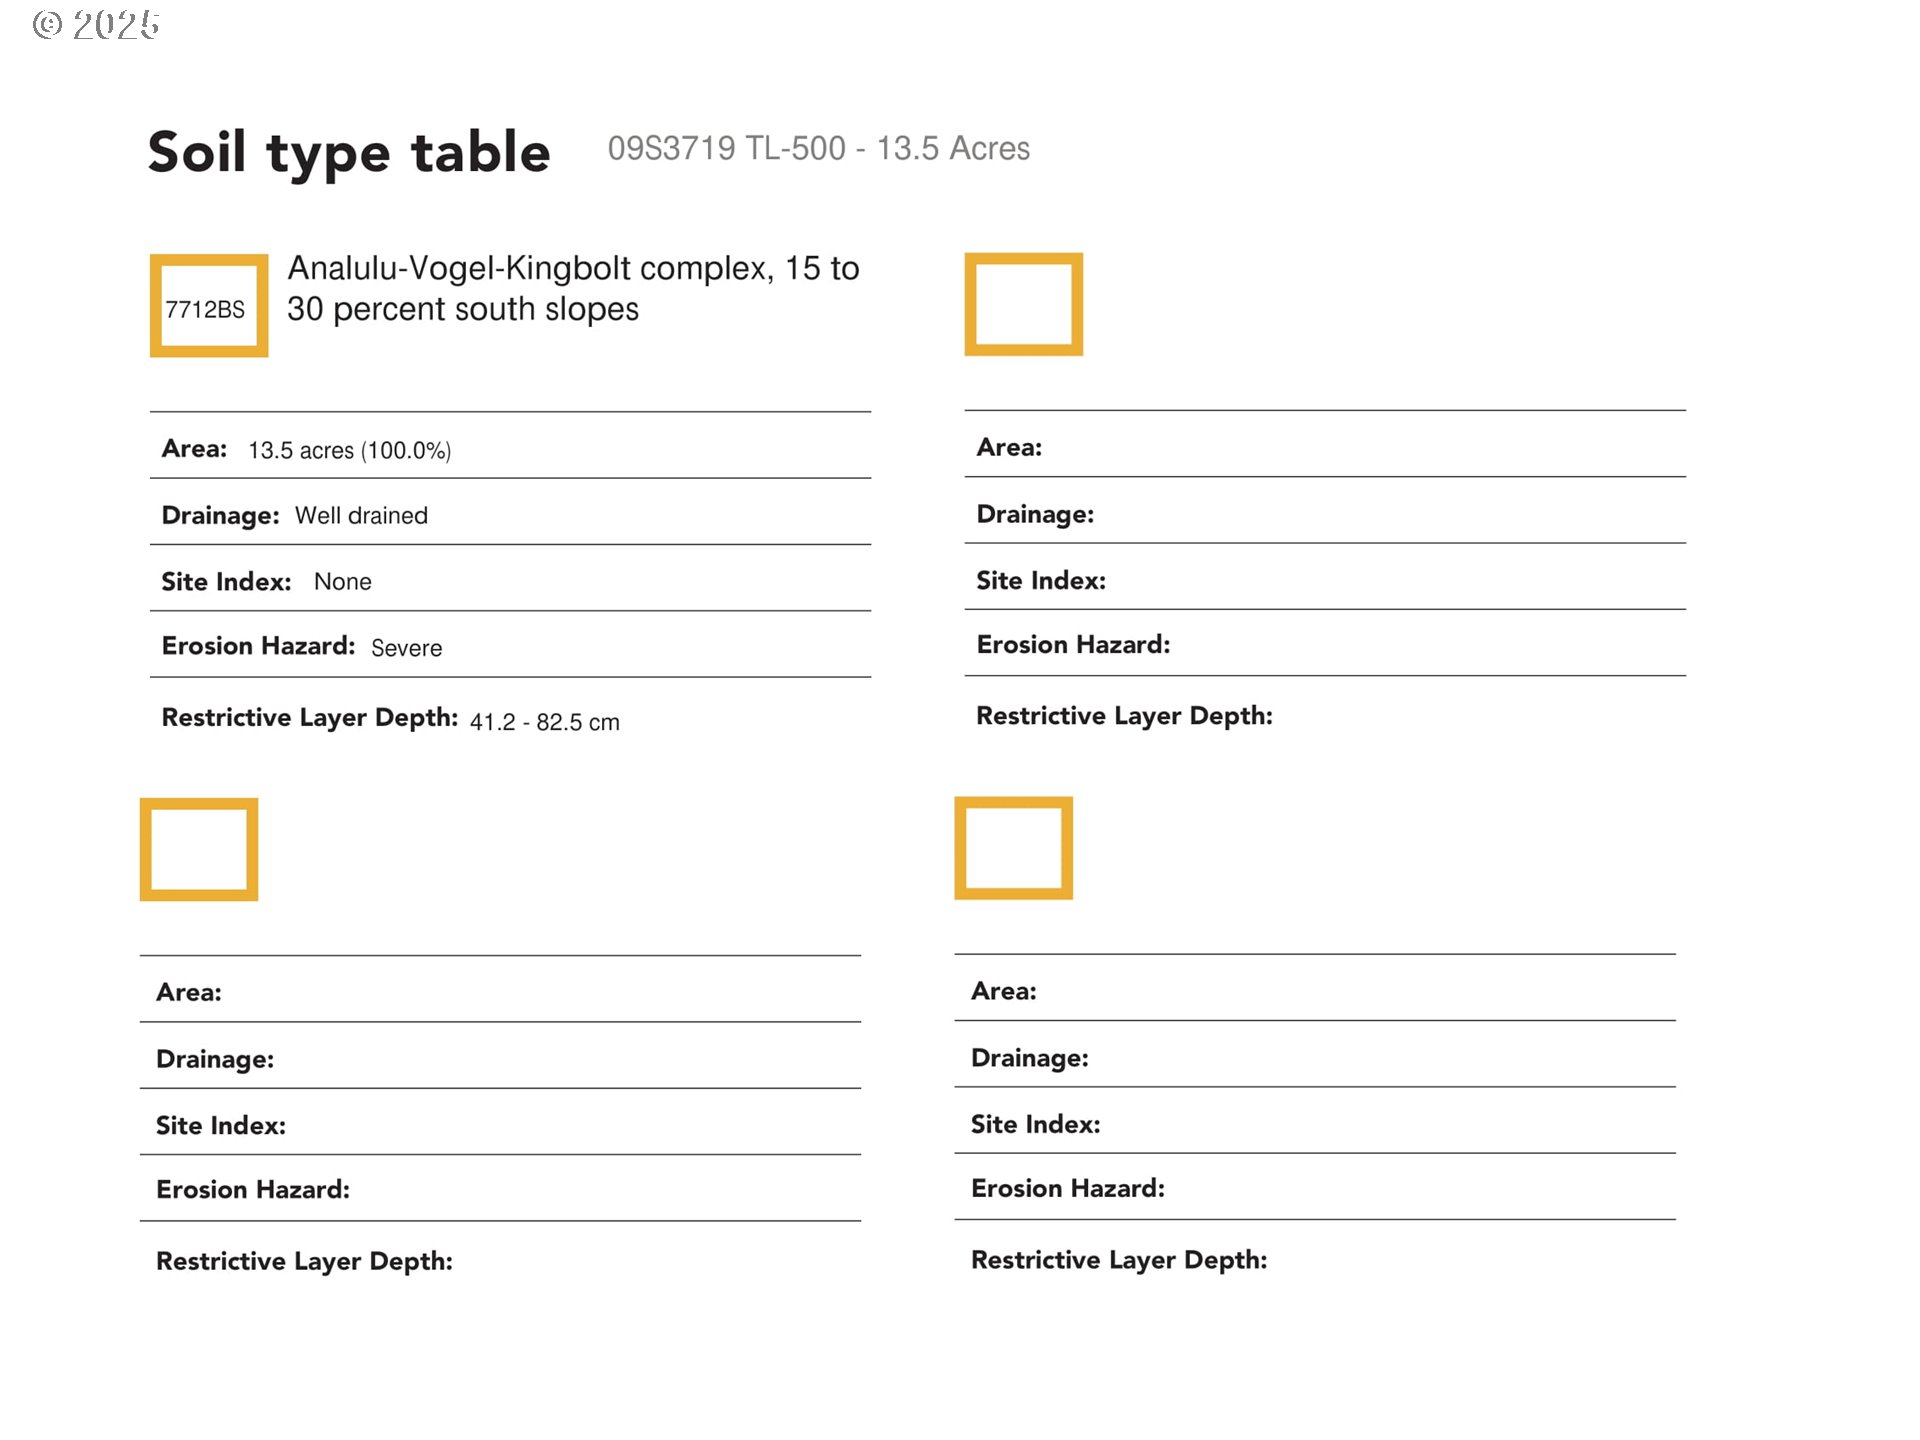Click top-right panel Restrictive Layer Depth label
The width and height of the screenshot is (1920, 1440).
click(1123, 716)
